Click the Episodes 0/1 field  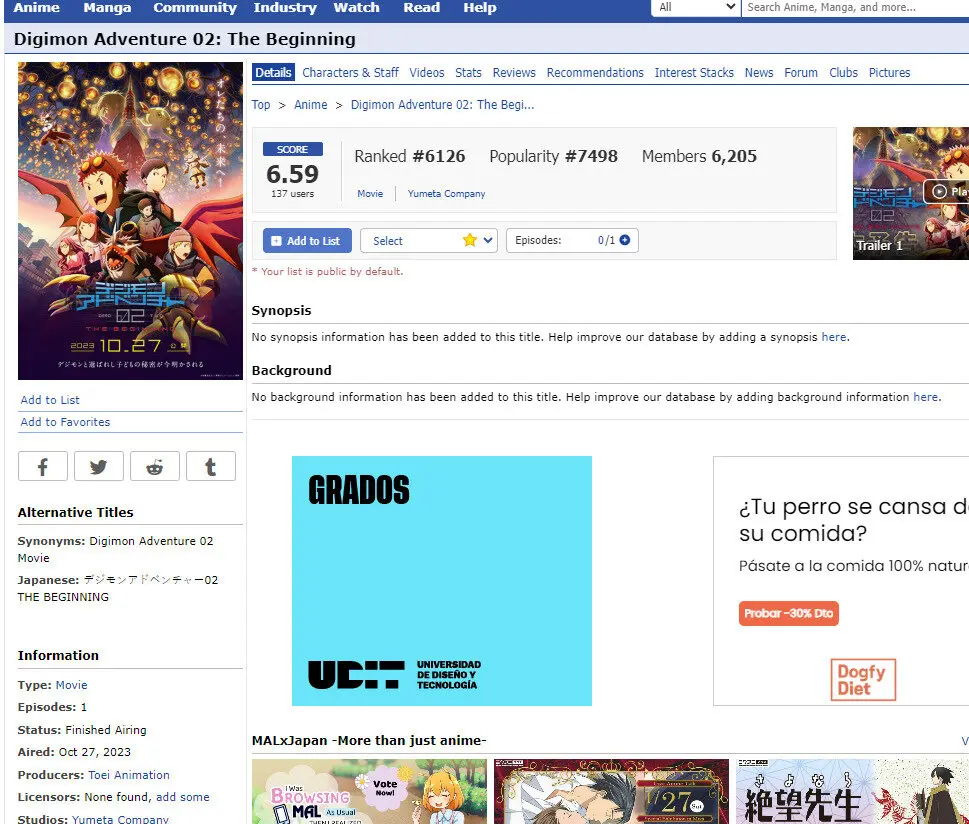click(x=572, y=240)
